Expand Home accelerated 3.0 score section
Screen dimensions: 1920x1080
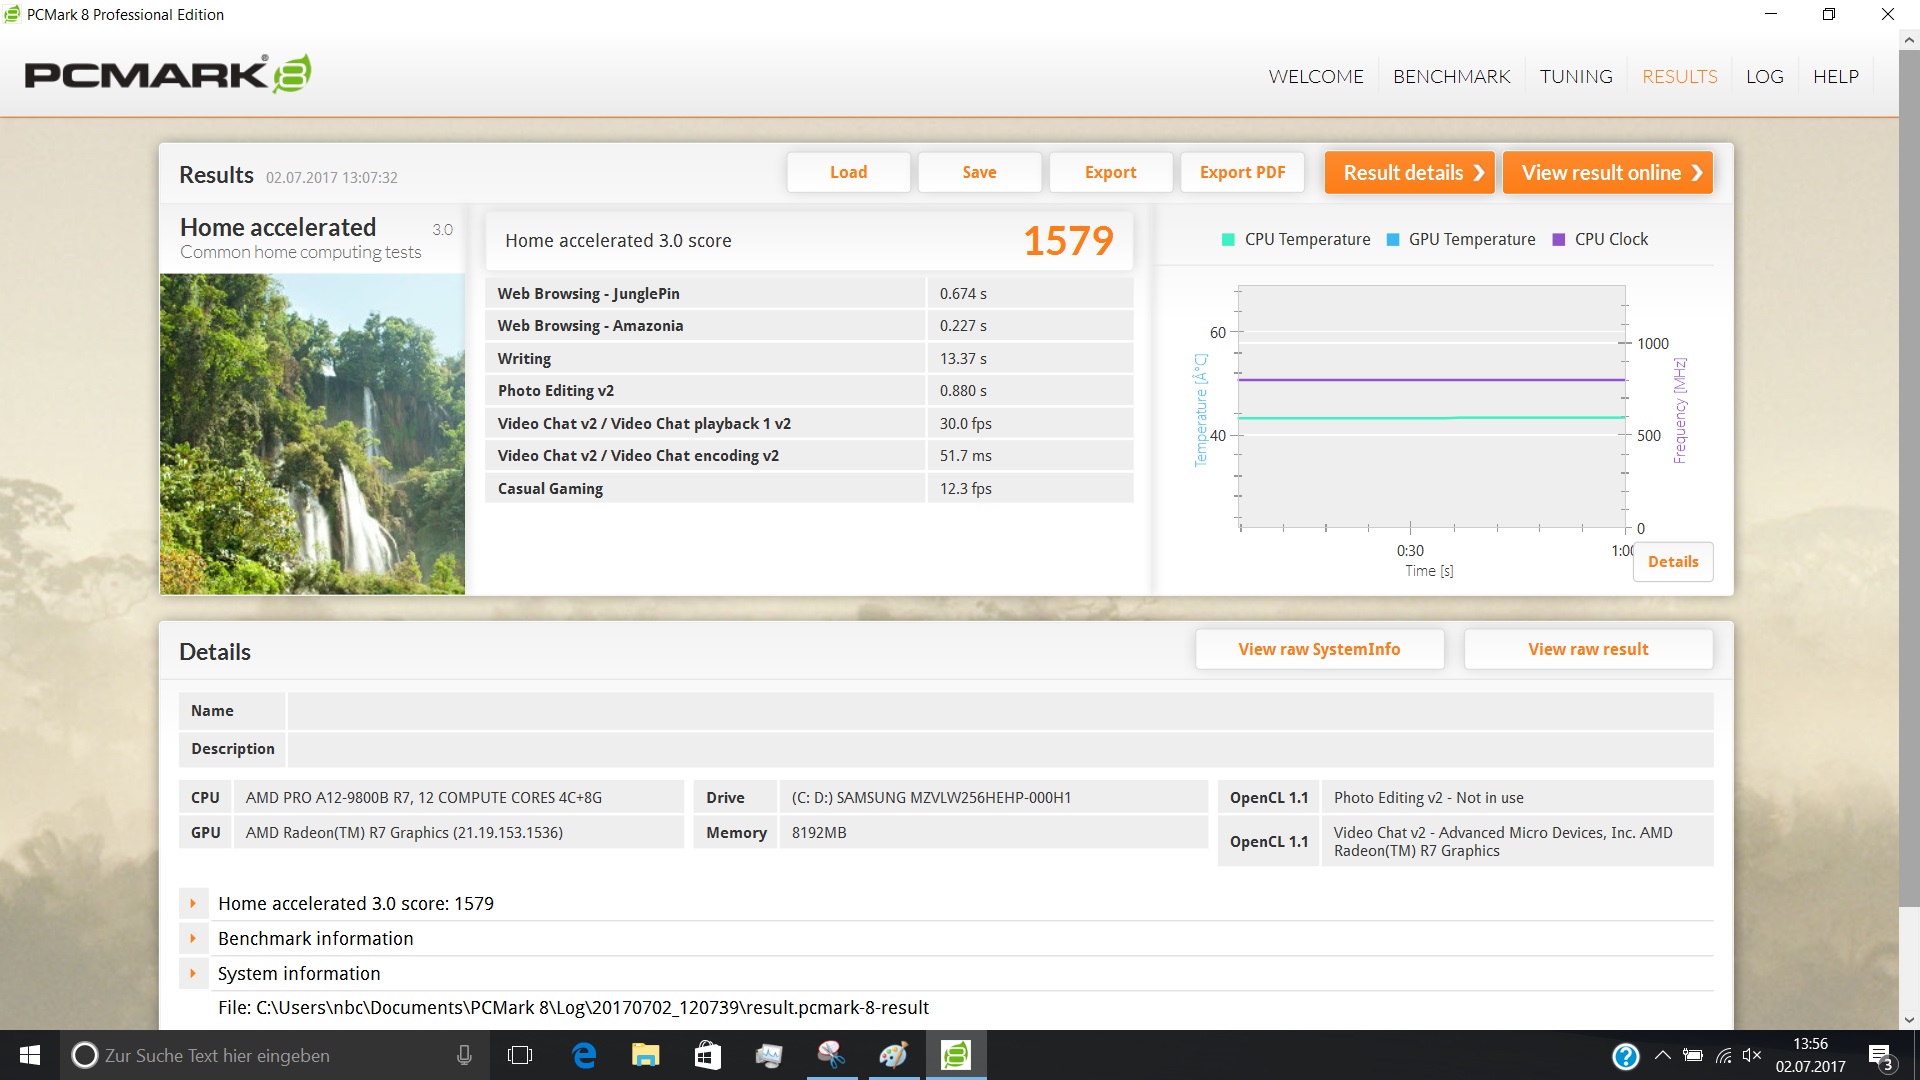pyautogui.click(x=194, y=903)
